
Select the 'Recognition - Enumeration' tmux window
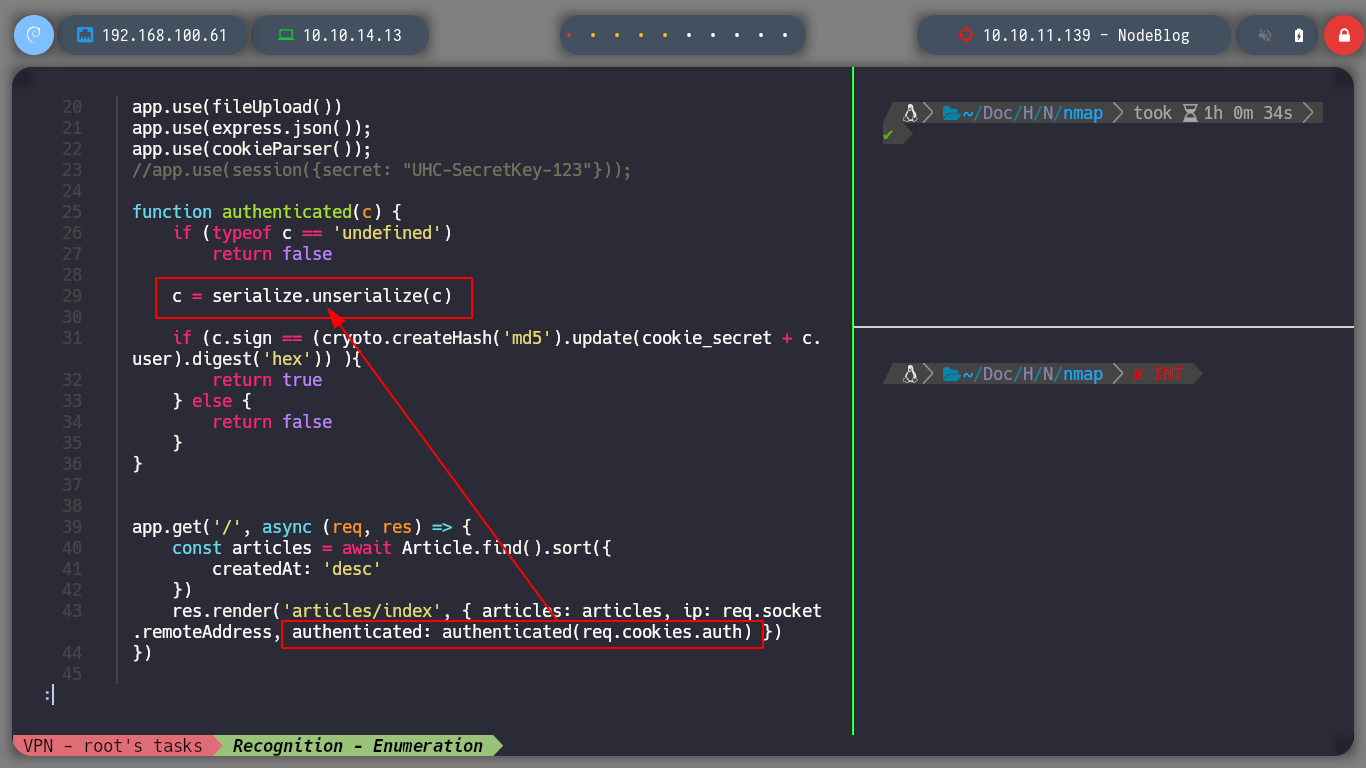[358, 746]
